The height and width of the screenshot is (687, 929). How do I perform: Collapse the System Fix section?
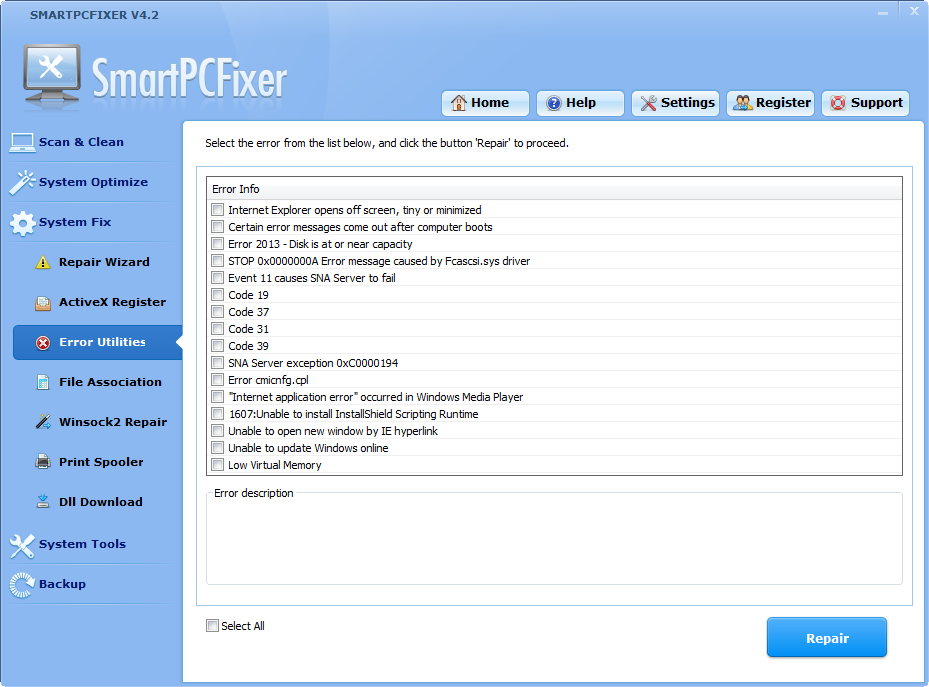tap(75, 222)
